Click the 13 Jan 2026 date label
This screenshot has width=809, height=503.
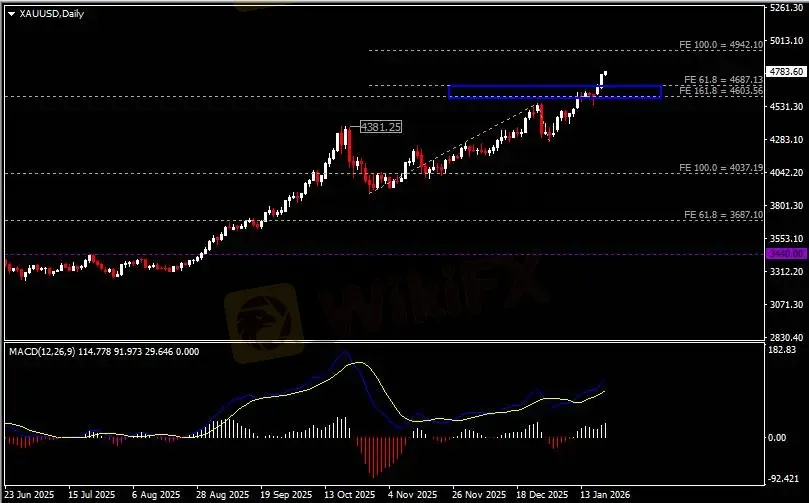(x=605, y=495)
